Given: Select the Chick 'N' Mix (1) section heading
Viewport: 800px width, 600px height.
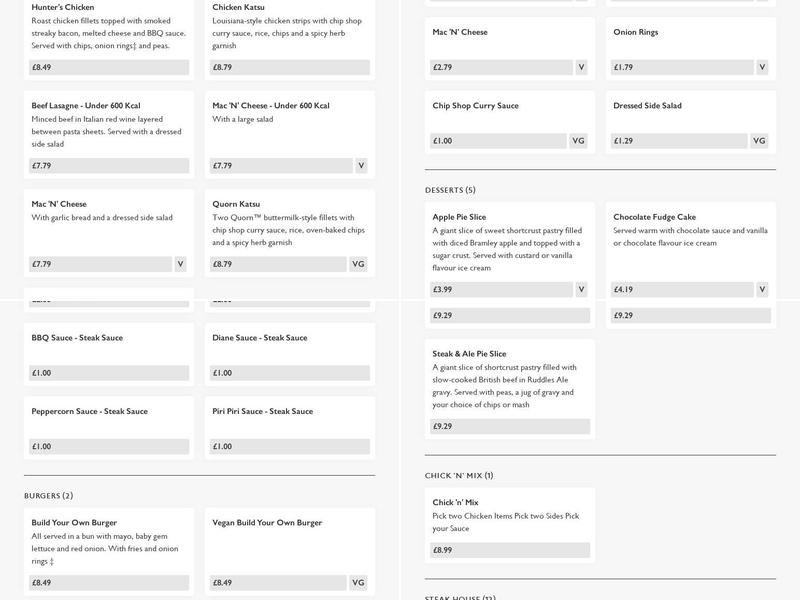Looking at the screenshot, I should pyautogui.click(x=459, y=475).
